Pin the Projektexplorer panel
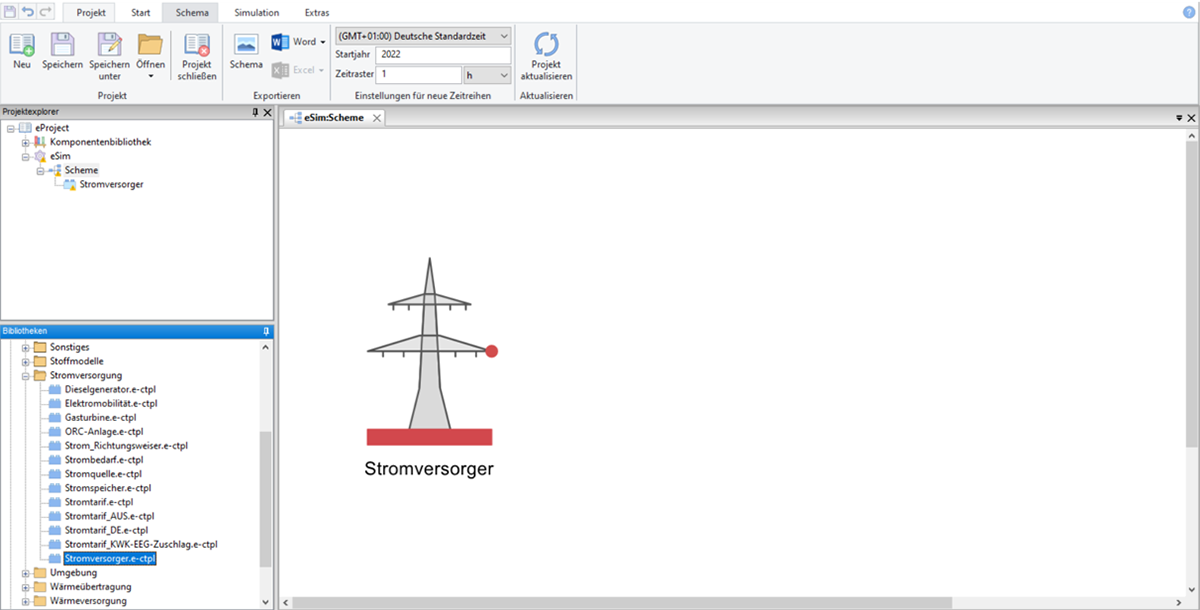The height and width of the screenshot is (610, 1200). (255, 113)
